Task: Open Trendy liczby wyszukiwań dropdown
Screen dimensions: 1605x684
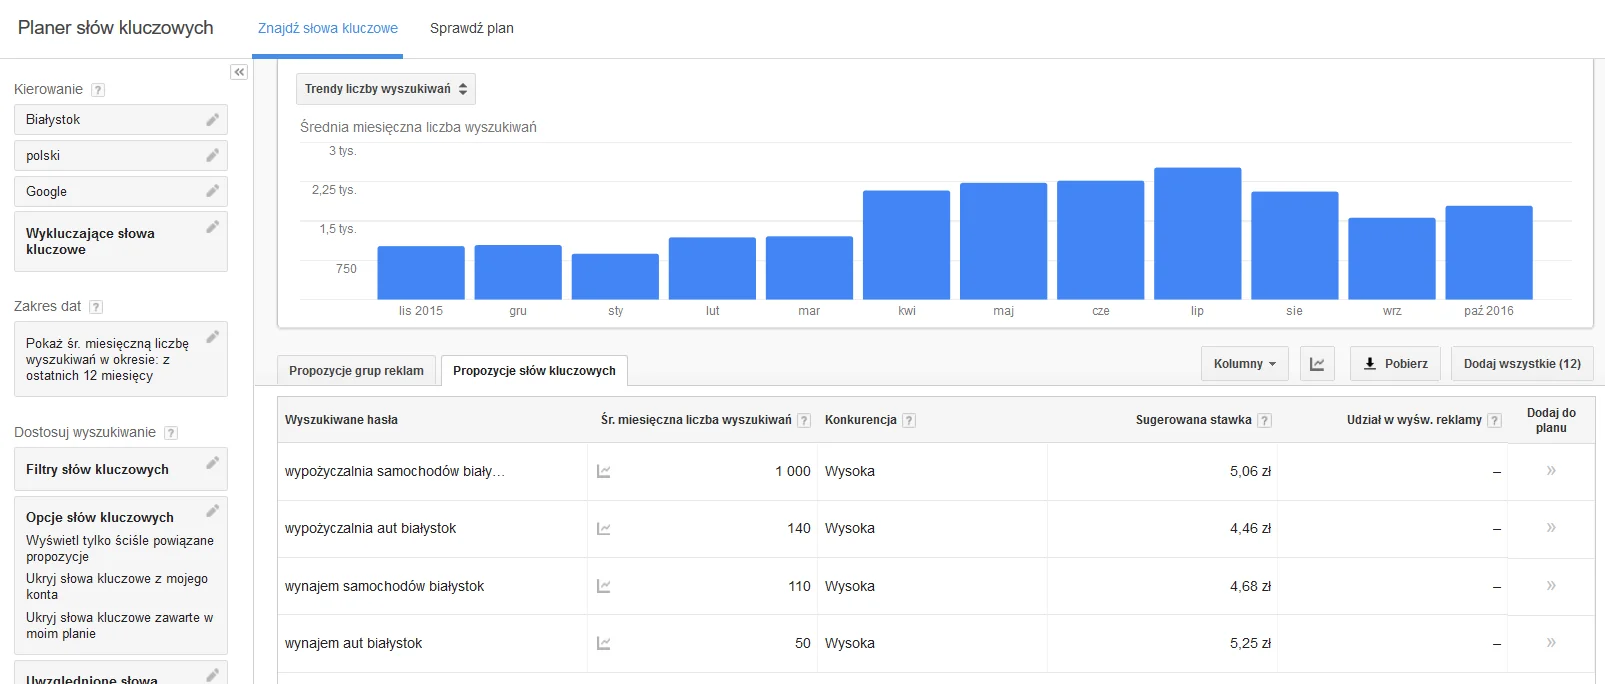Action: coord(386,89)
